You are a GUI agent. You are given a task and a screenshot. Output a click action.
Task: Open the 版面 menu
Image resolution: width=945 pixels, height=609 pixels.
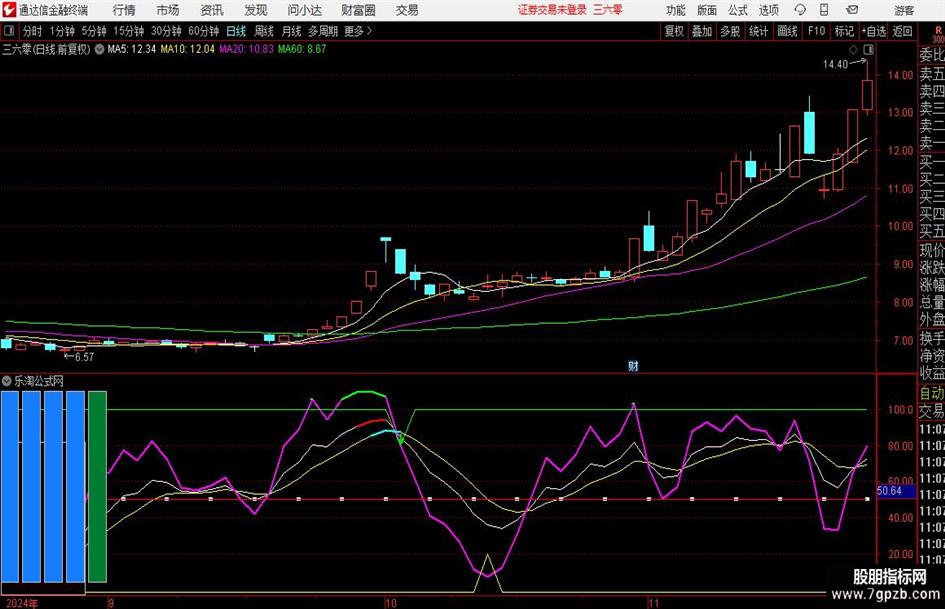coord(707,10)
